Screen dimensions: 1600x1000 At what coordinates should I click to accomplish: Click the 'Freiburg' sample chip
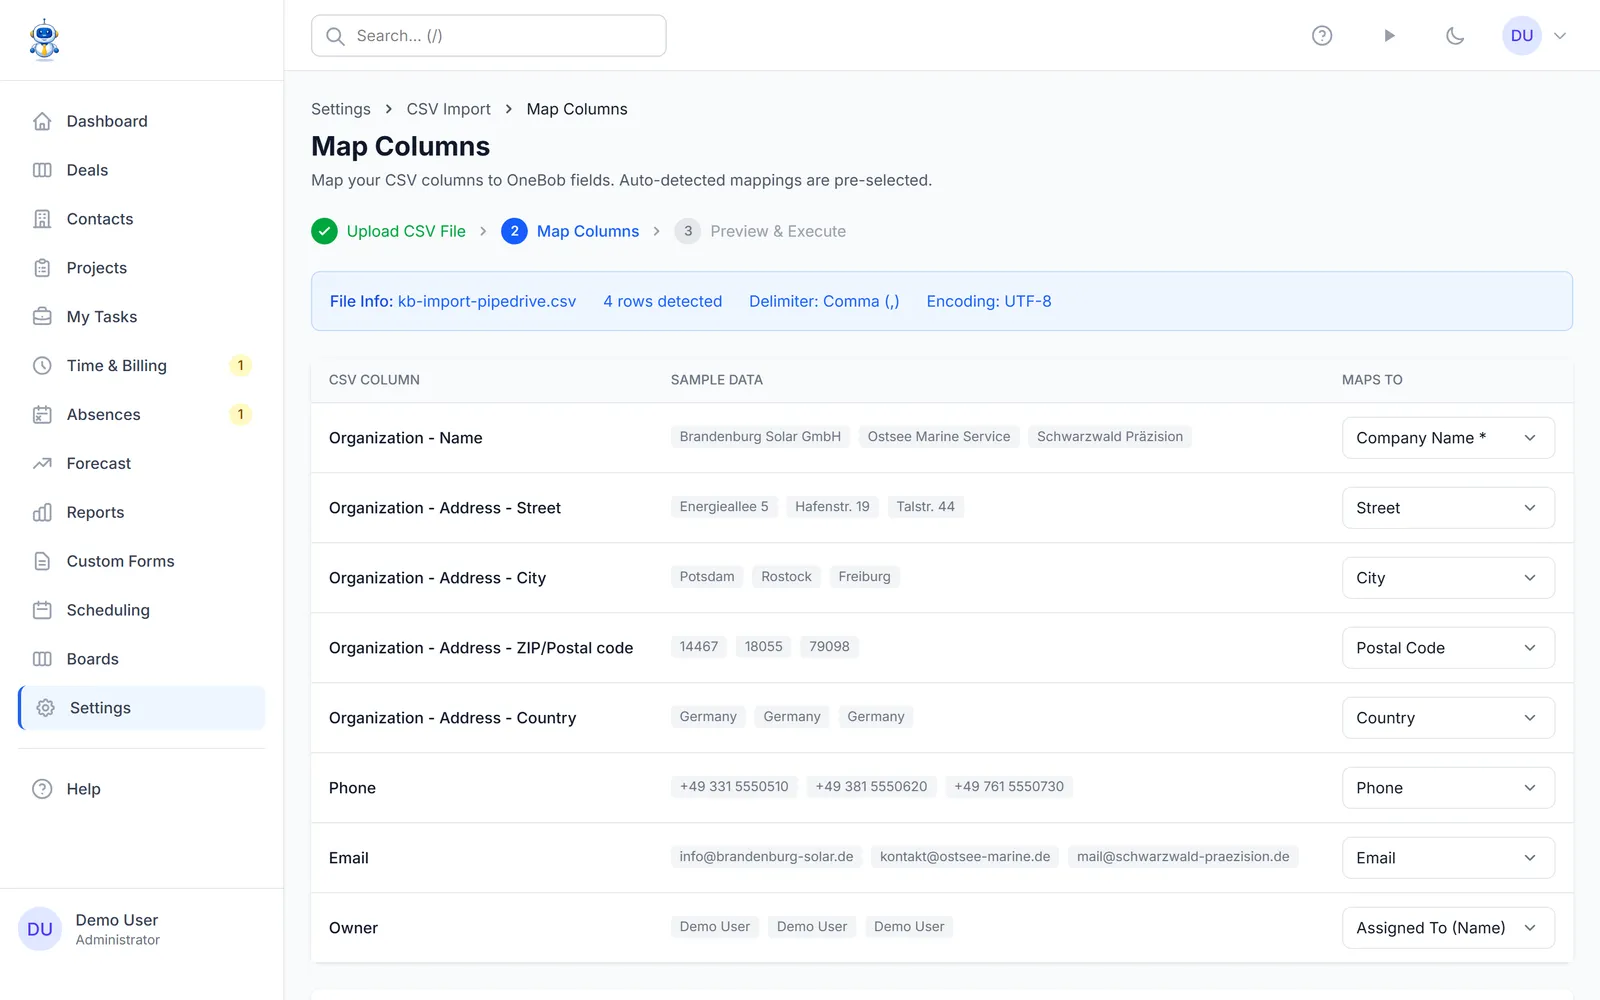pos(864,577)
